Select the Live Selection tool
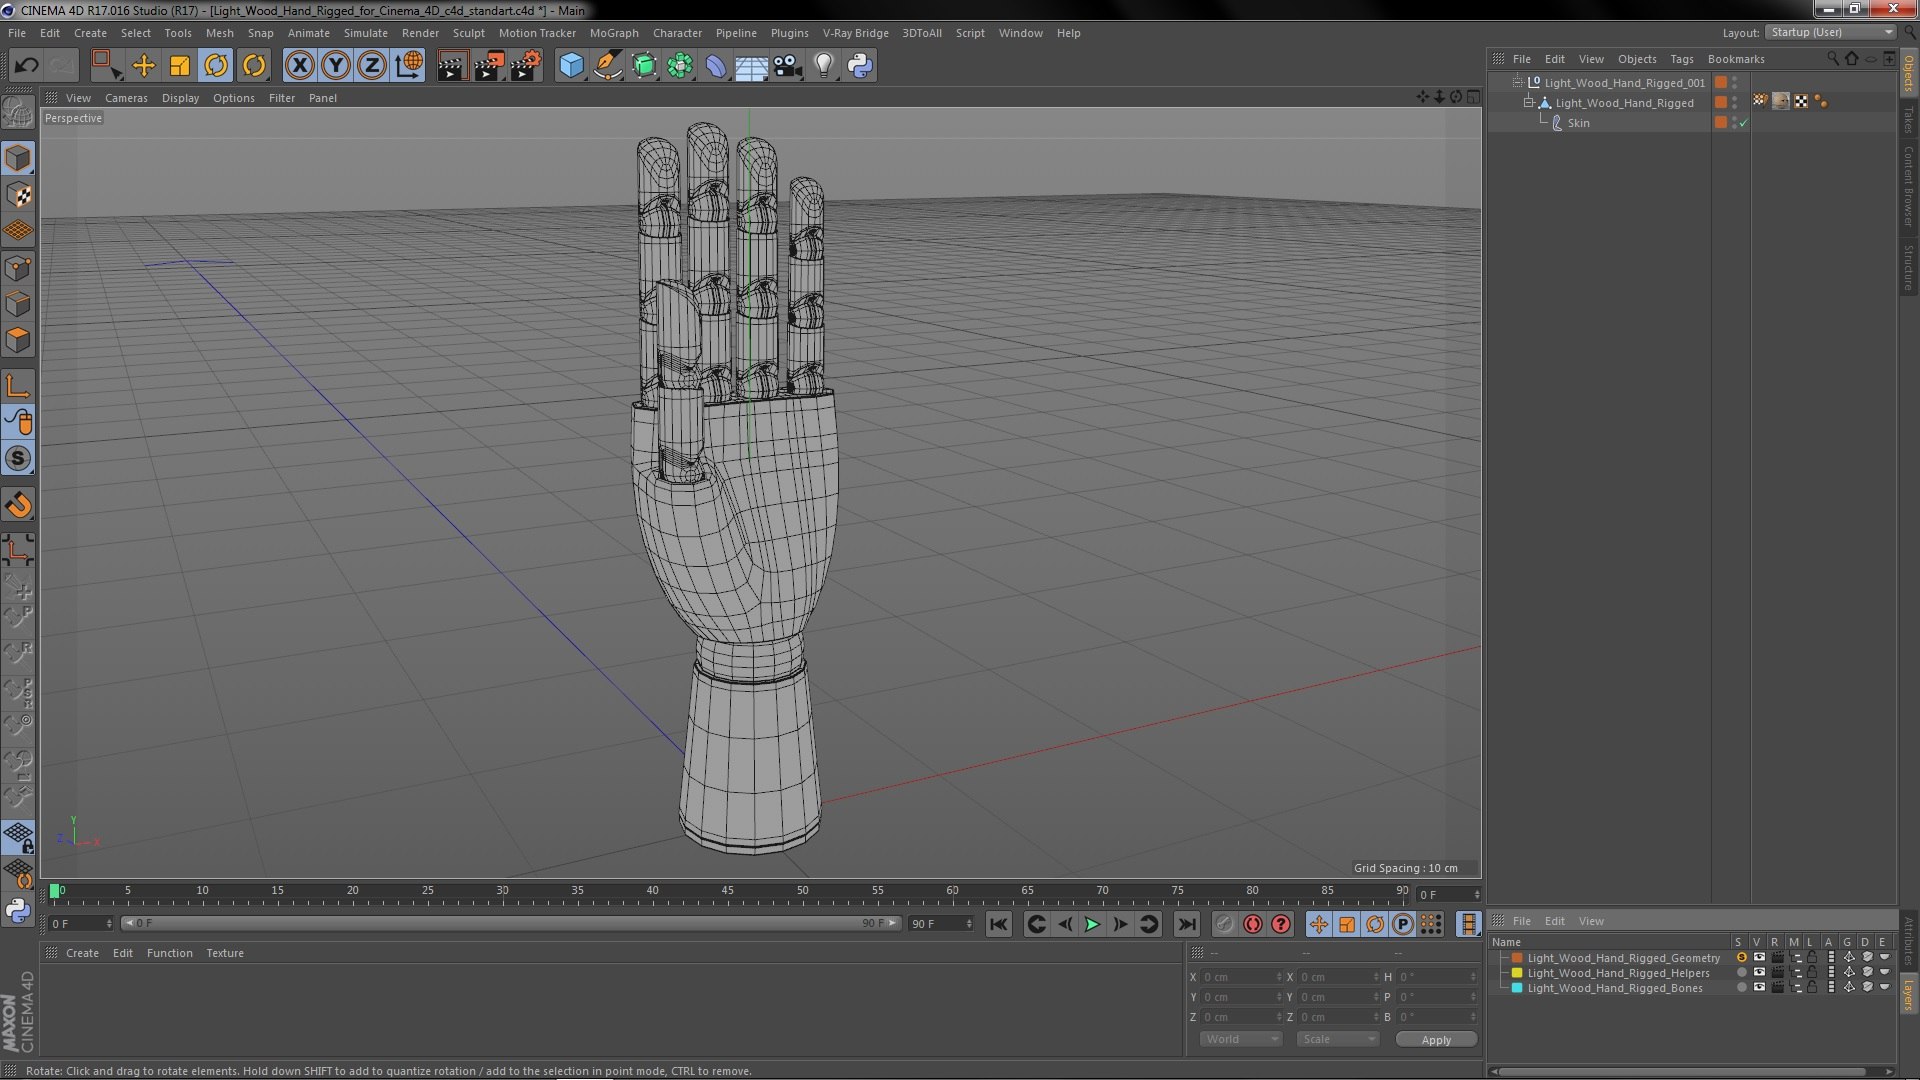This screenshot has height=1080, width=1920. pos(106,66)
